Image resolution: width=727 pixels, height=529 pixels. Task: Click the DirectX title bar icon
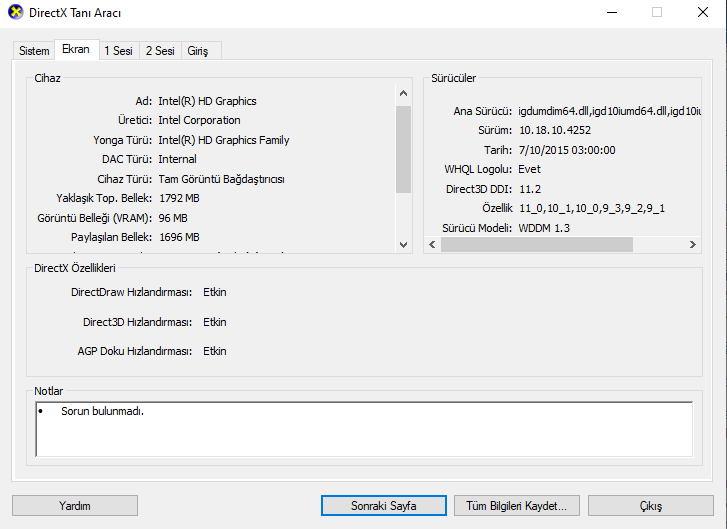15,12
